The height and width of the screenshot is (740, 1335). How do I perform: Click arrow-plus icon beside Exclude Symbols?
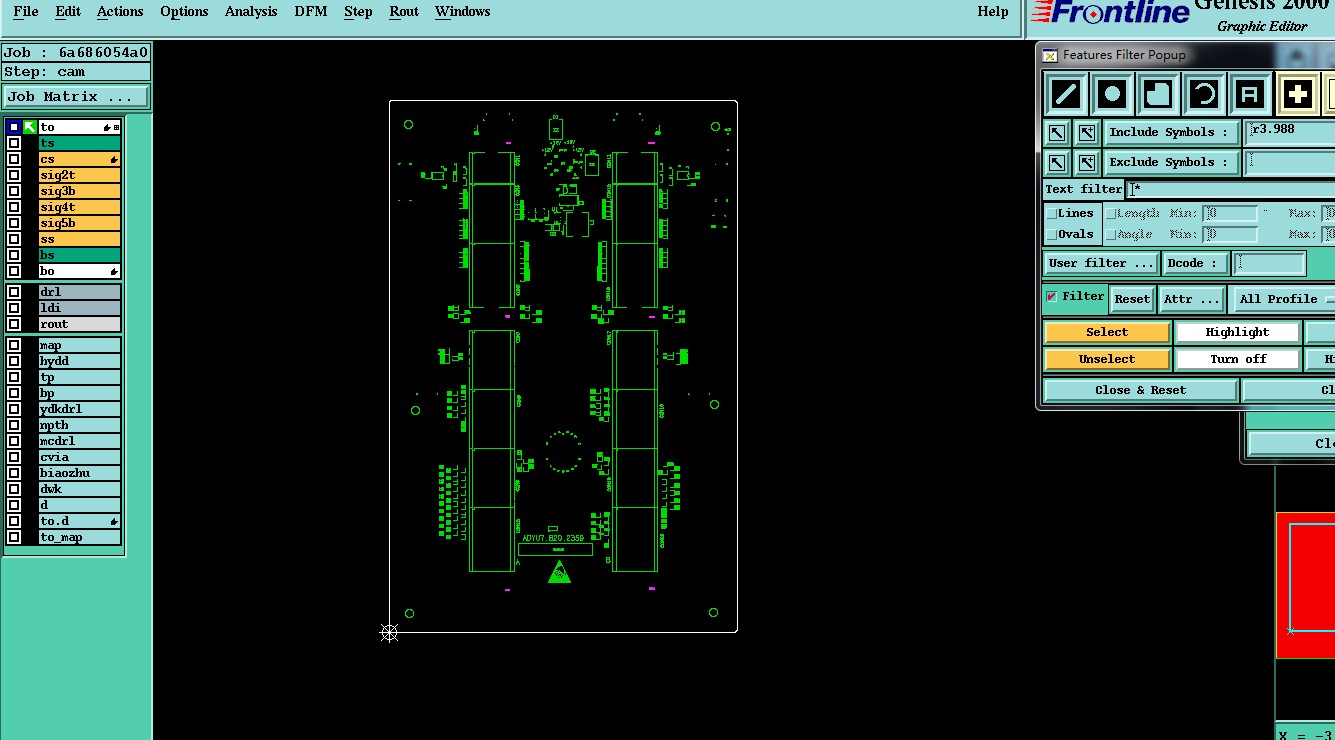pyautogui.click(x=1087, y=162)
